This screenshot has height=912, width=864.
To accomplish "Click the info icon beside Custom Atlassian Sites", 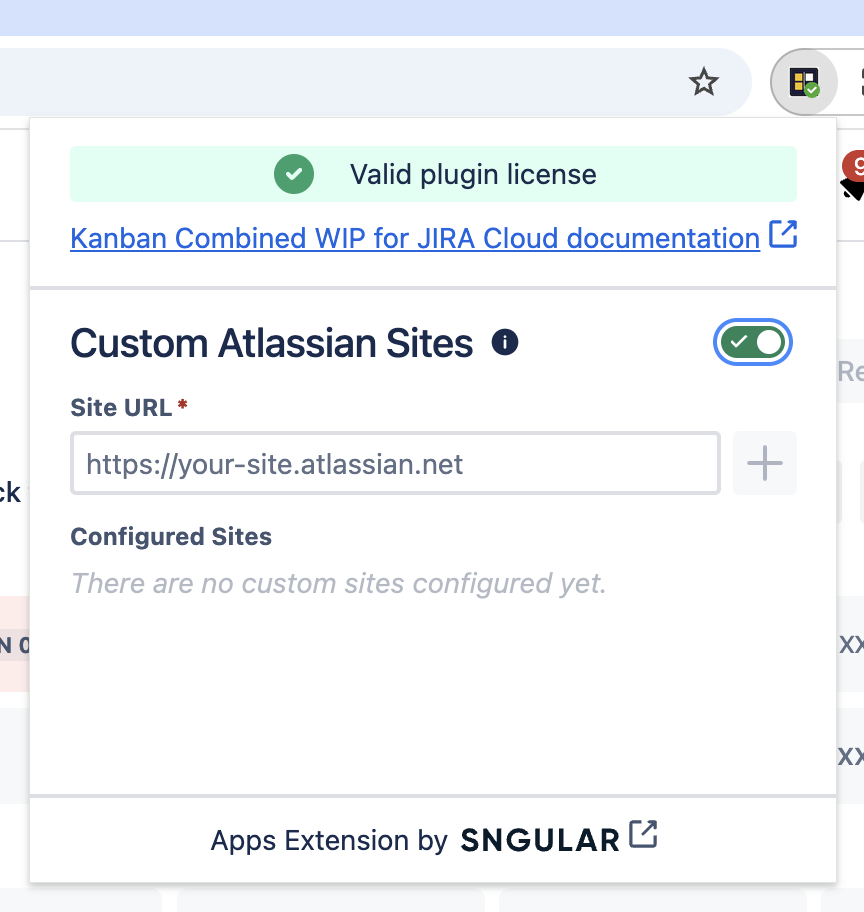I will point(505,343).
